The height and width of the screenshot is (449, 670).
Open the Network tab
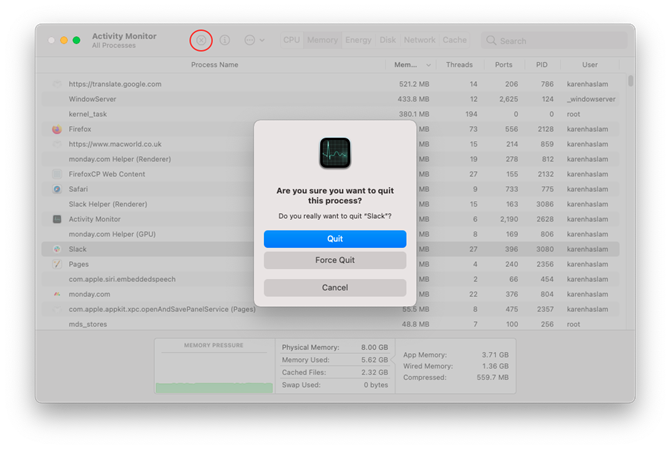pos(419,40)
